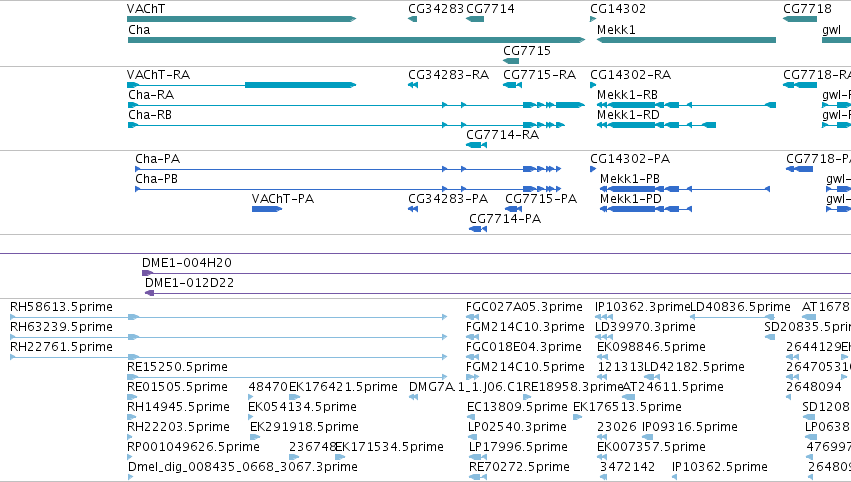
Task: Click the FGC027A05.3prime EST label
Action: point(524,307)
